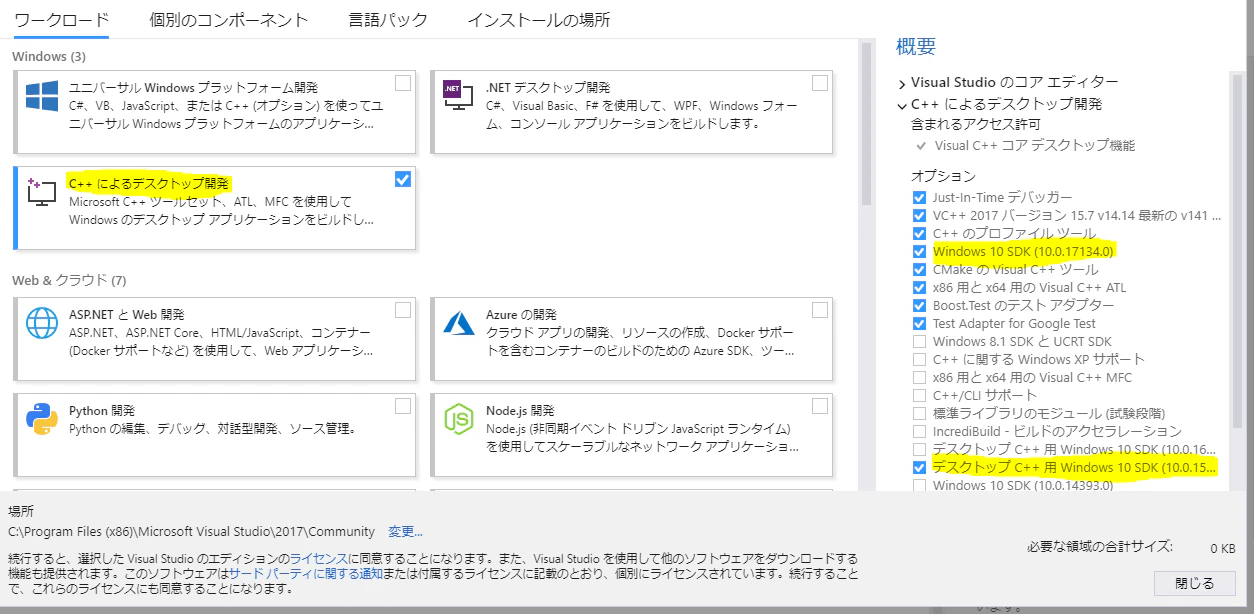Enable Windows 8.1 SDK と UCRT SDK
Image resolution: width=1254 pixels, height=614 pixels.
click(x=919, y=341)
